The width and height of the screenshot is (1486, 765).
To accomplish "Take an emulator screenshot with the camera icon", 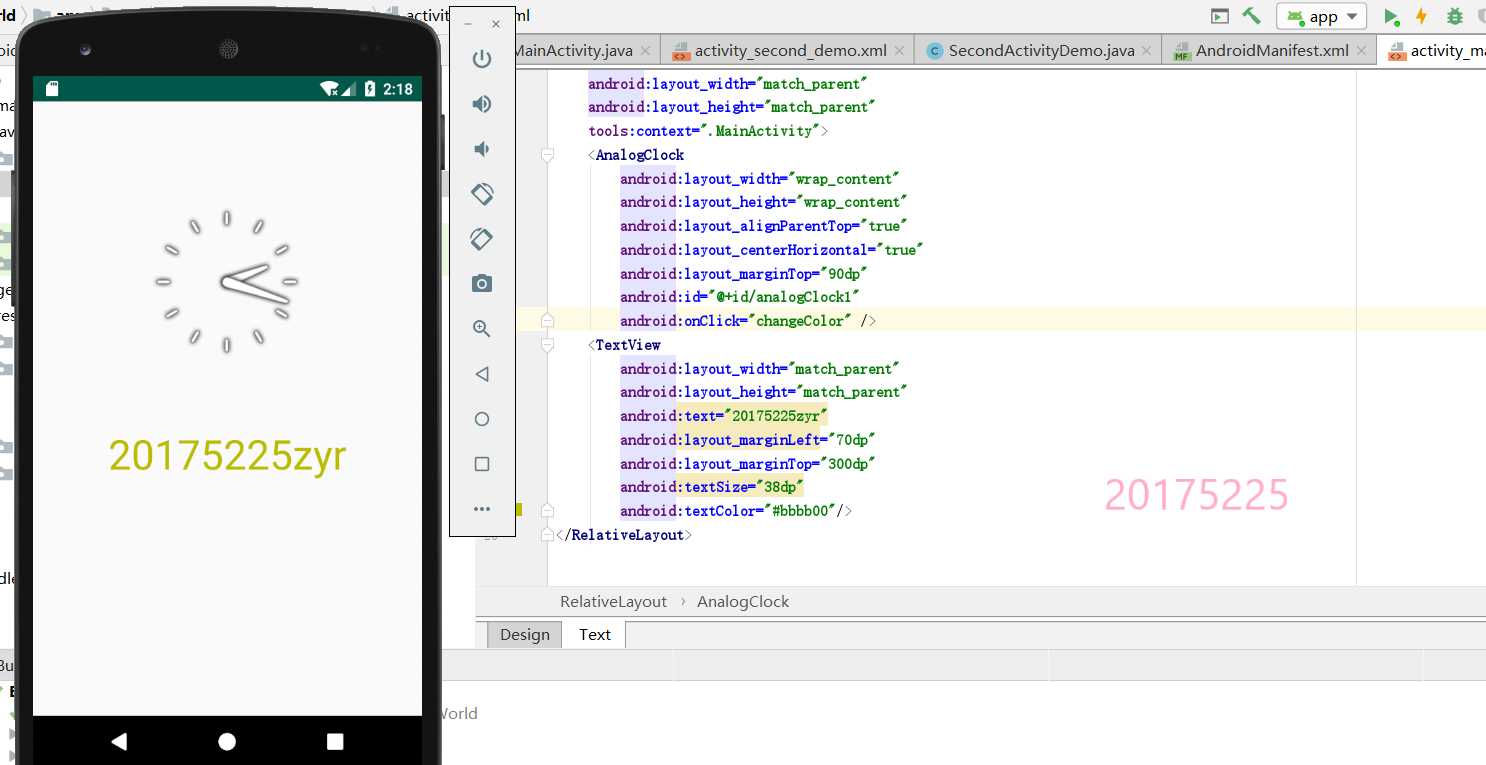I will 482,284.
